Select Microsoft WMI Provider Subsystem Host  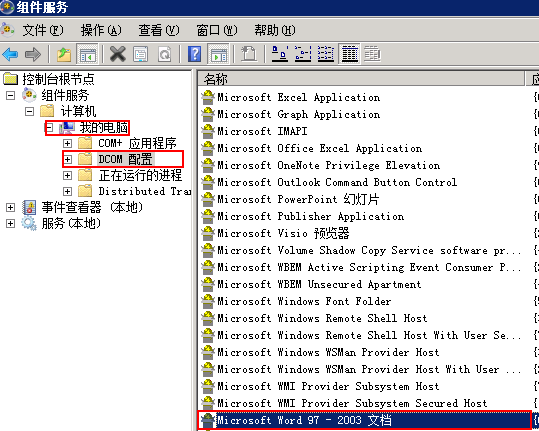[x=328, y=386]
